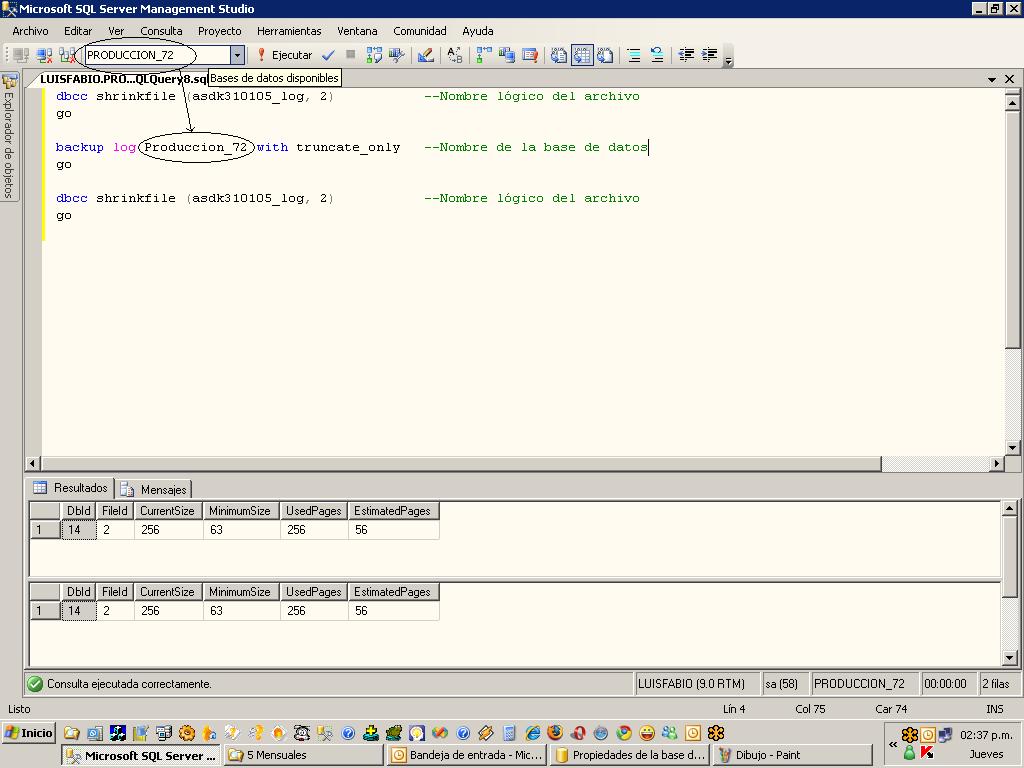This screenshot has width=1024, height=768.
Task: Click the green success icon in status bar
Action: 34,684
